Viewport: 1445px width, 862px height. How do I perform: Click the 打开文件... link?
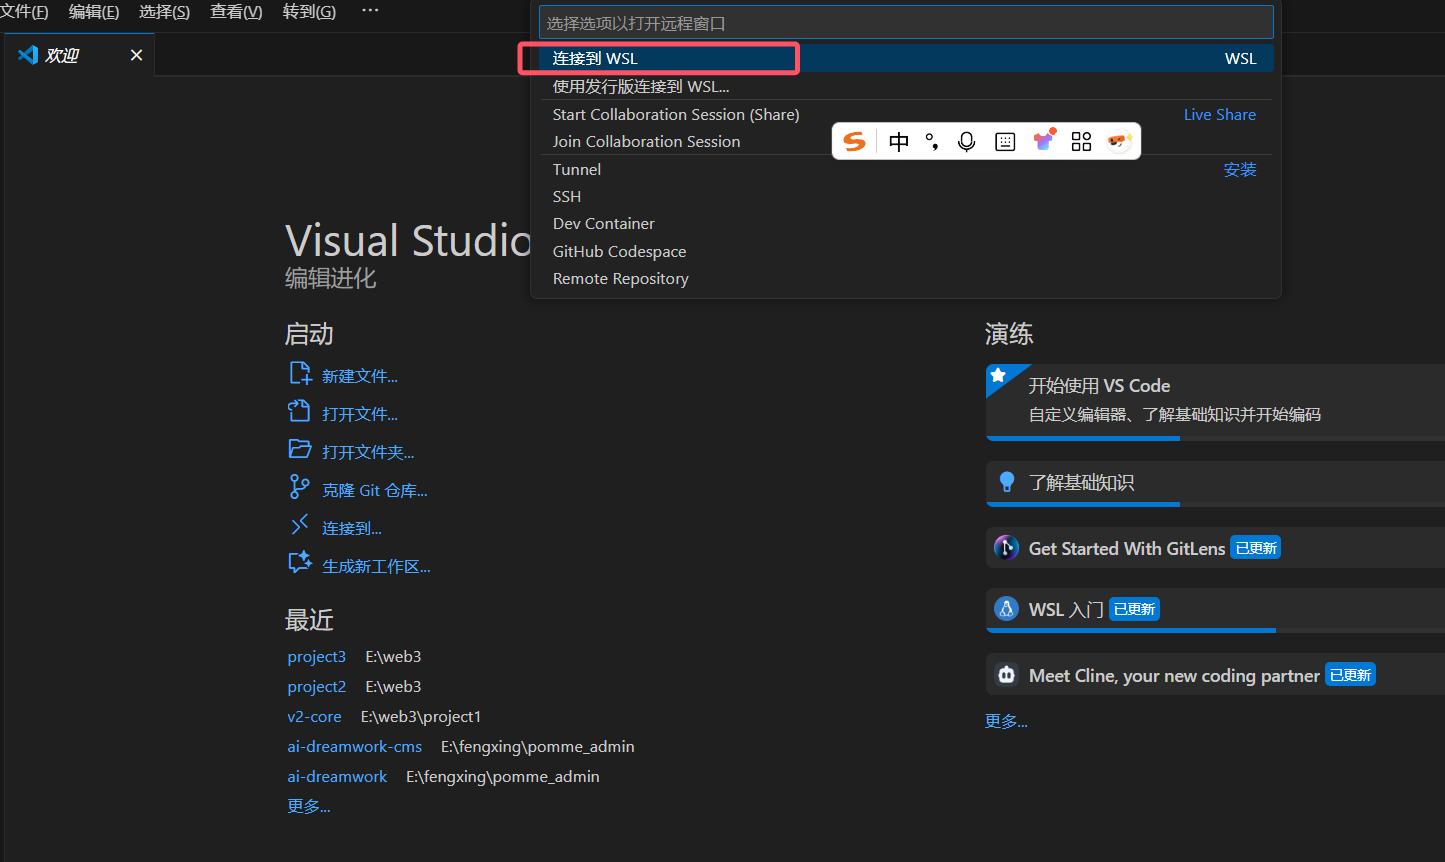click(360, 414)
